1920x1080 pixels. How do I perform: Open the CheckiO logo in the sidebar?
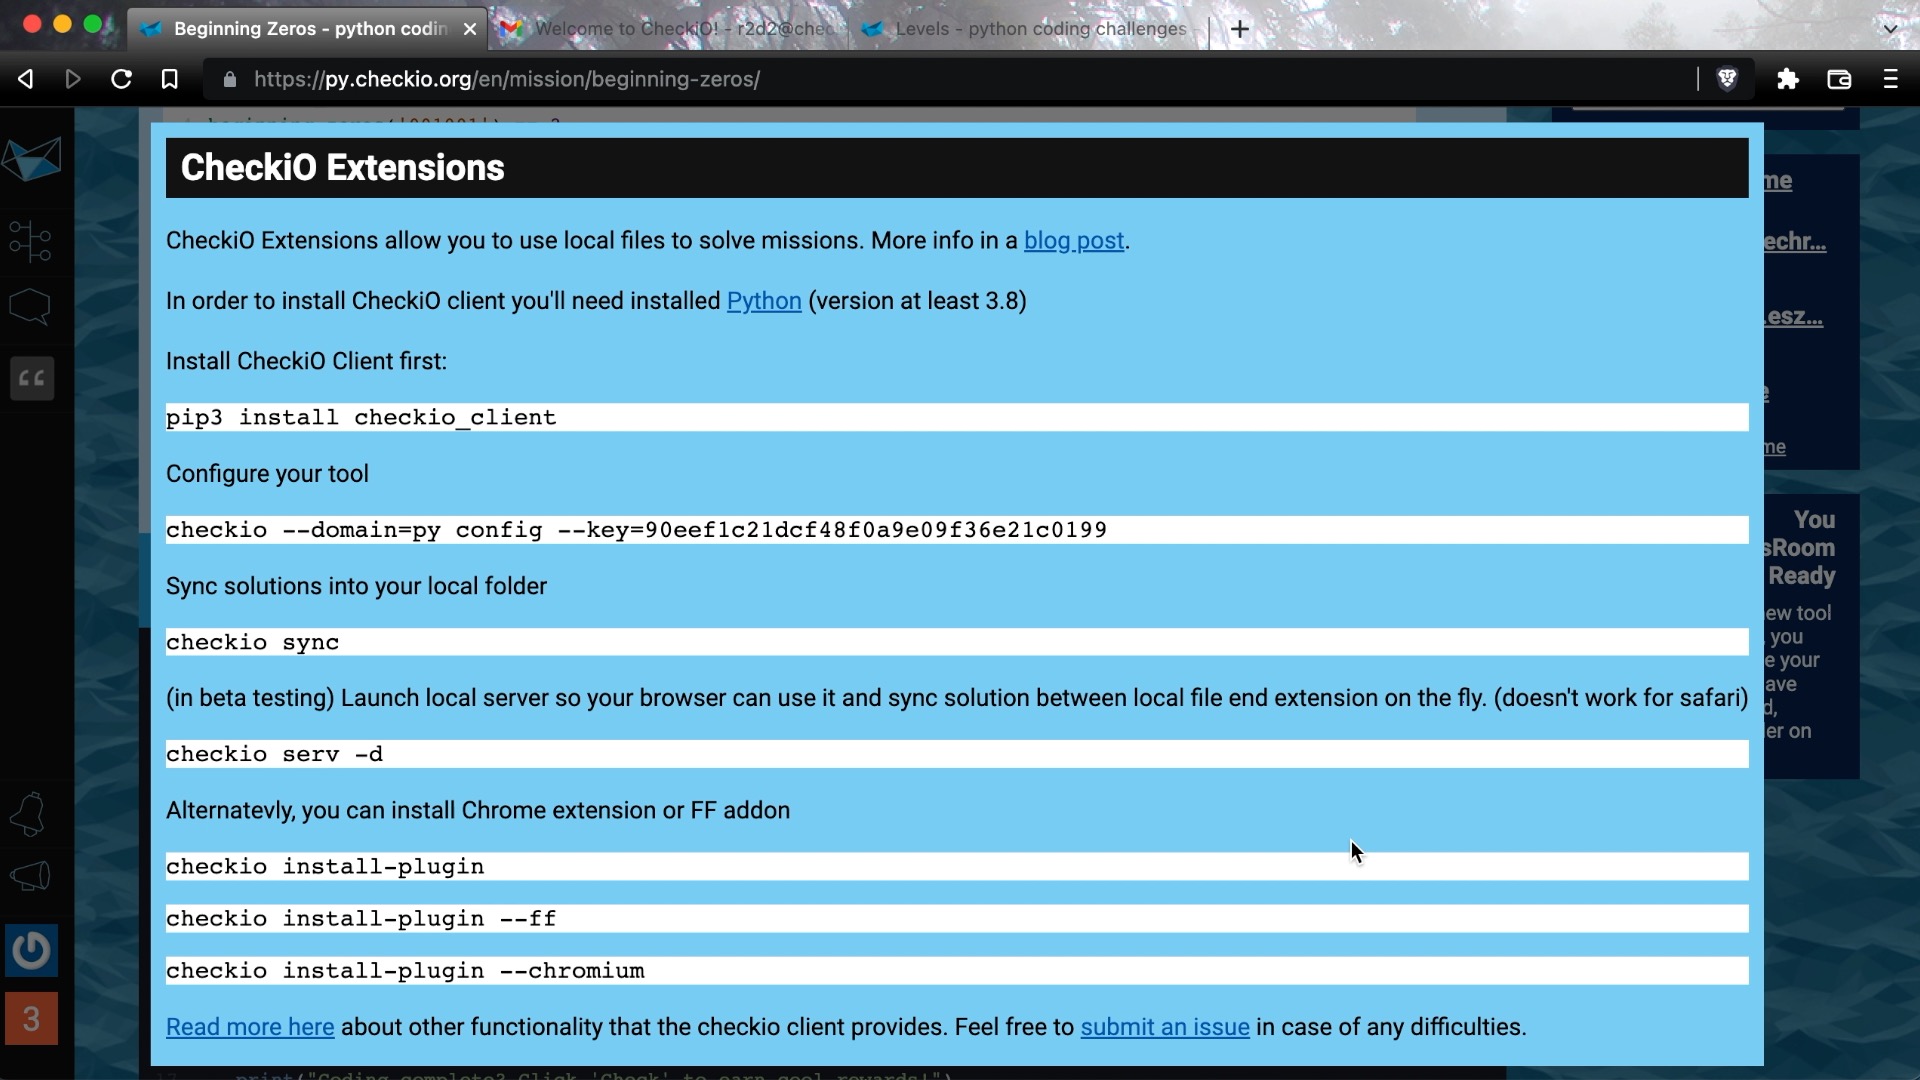click(32, 159)
